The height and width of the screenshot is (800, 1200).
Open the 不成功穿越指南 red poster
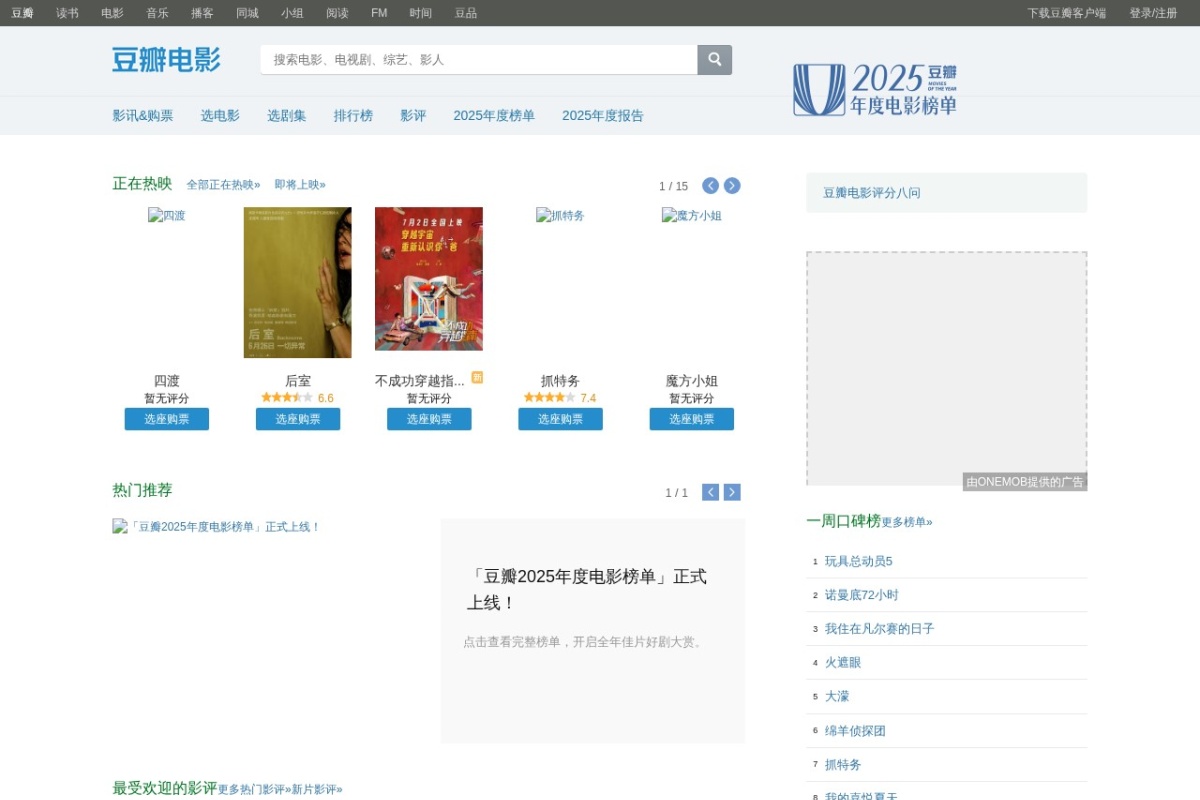click(x=429, y=279)
